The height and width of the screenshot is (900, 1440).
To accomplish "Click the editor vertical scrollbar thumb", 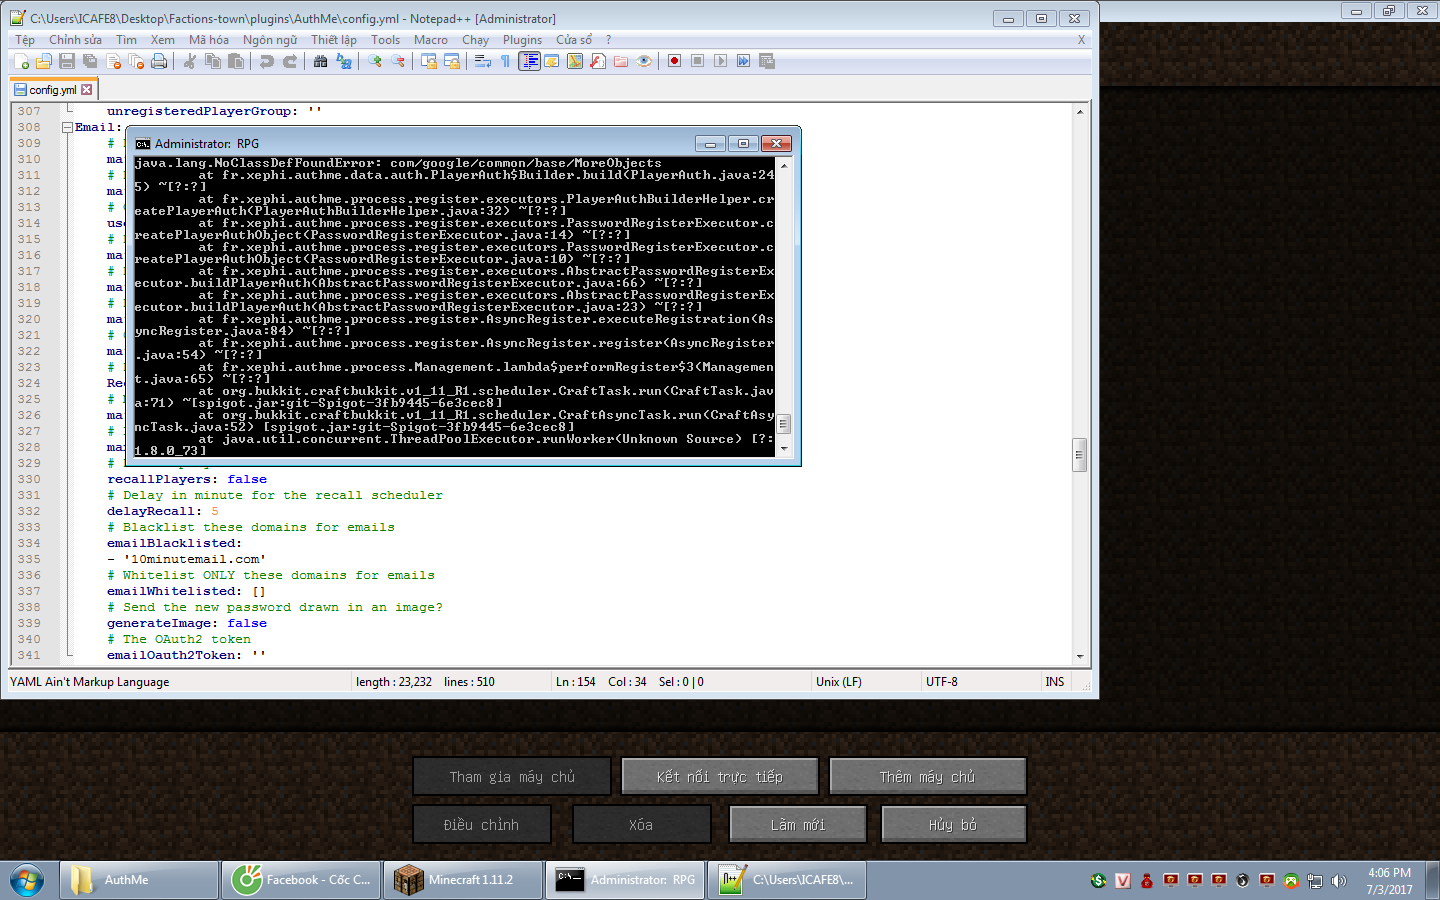I will click(x=1079, y=454).
